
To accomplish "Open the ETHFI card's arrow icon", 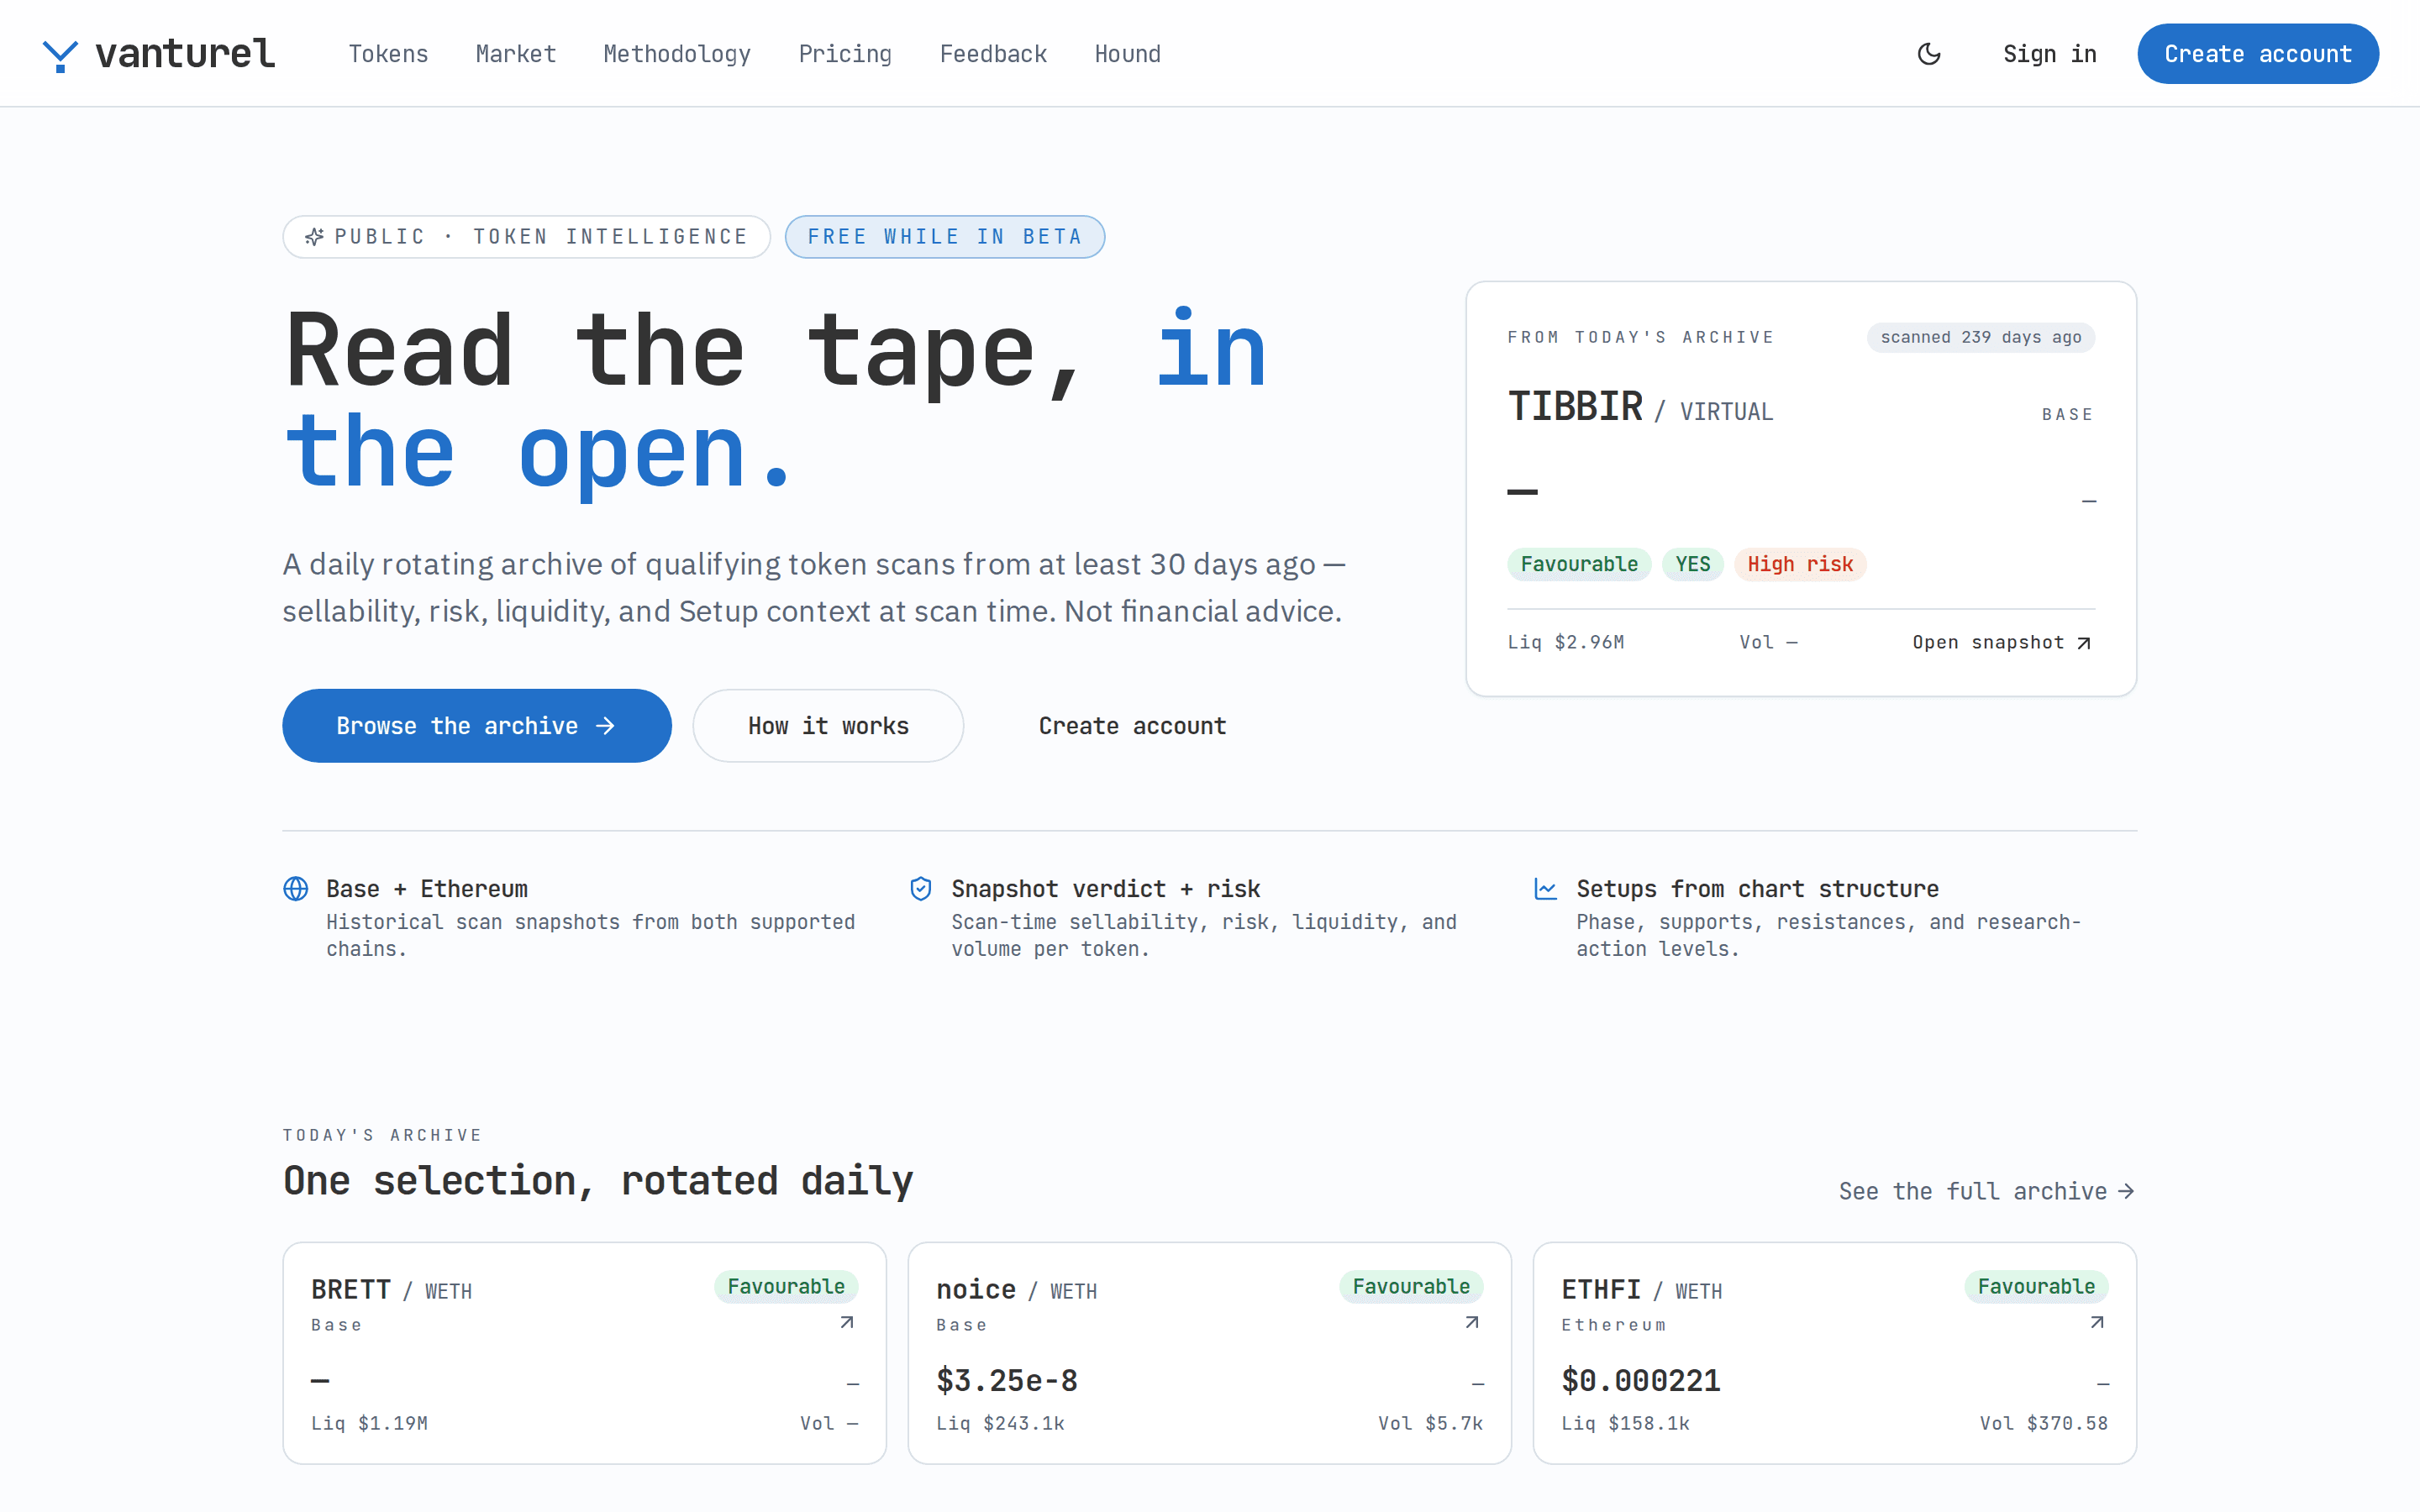I will pos(2097,1322).
